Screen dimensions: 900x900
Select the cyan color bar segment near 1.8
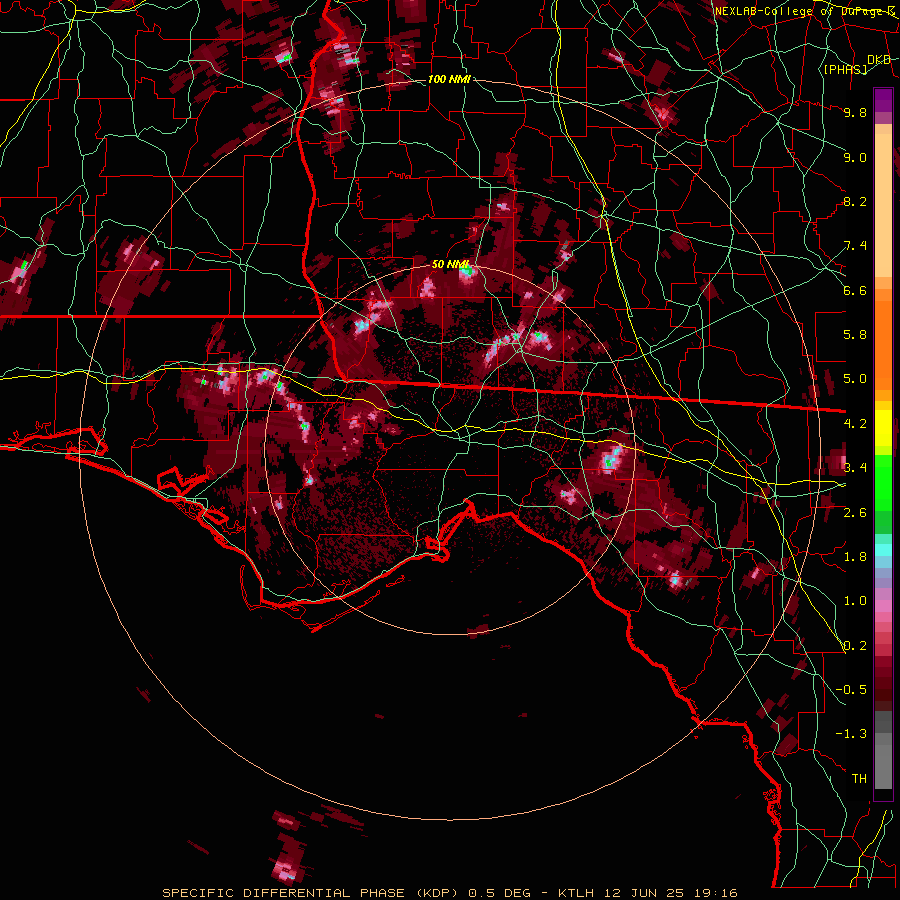[x=883, y=550]
